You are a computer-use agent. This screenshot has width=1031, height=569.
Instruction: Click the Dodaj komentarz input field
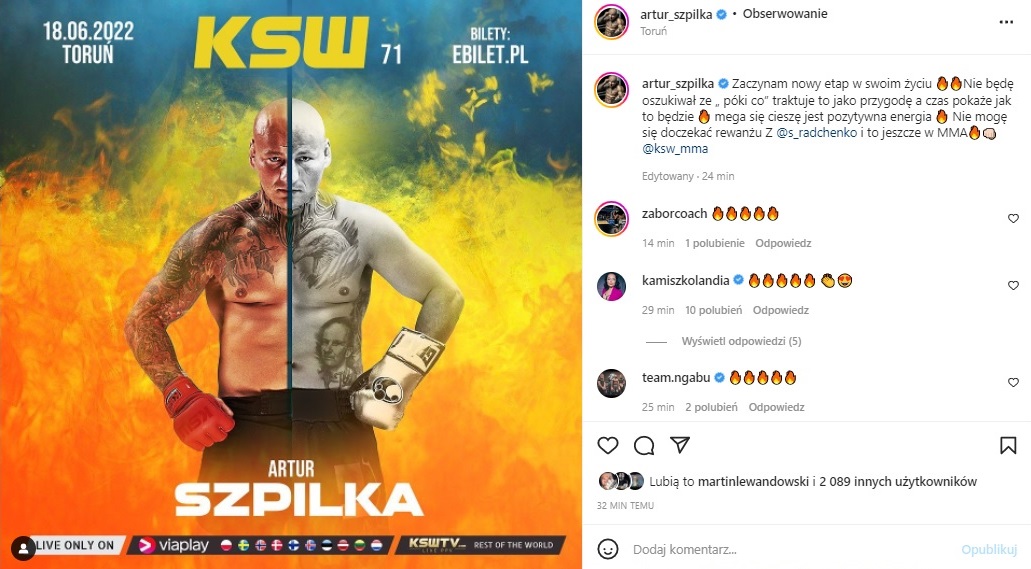[x=789, y=549]
